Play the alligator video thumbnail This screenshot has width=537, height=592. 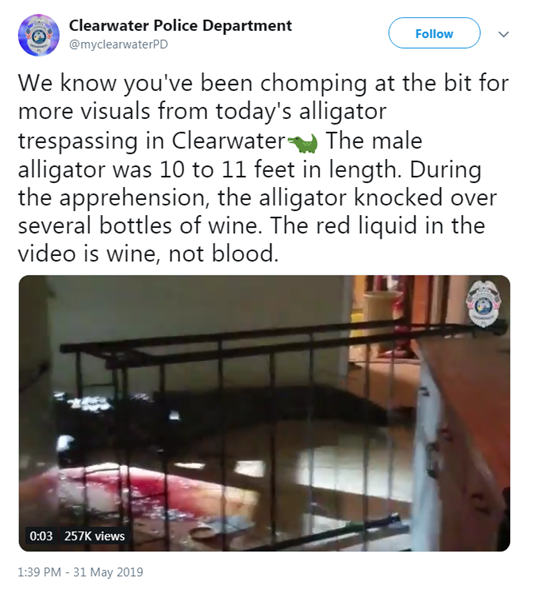(264, 413)
